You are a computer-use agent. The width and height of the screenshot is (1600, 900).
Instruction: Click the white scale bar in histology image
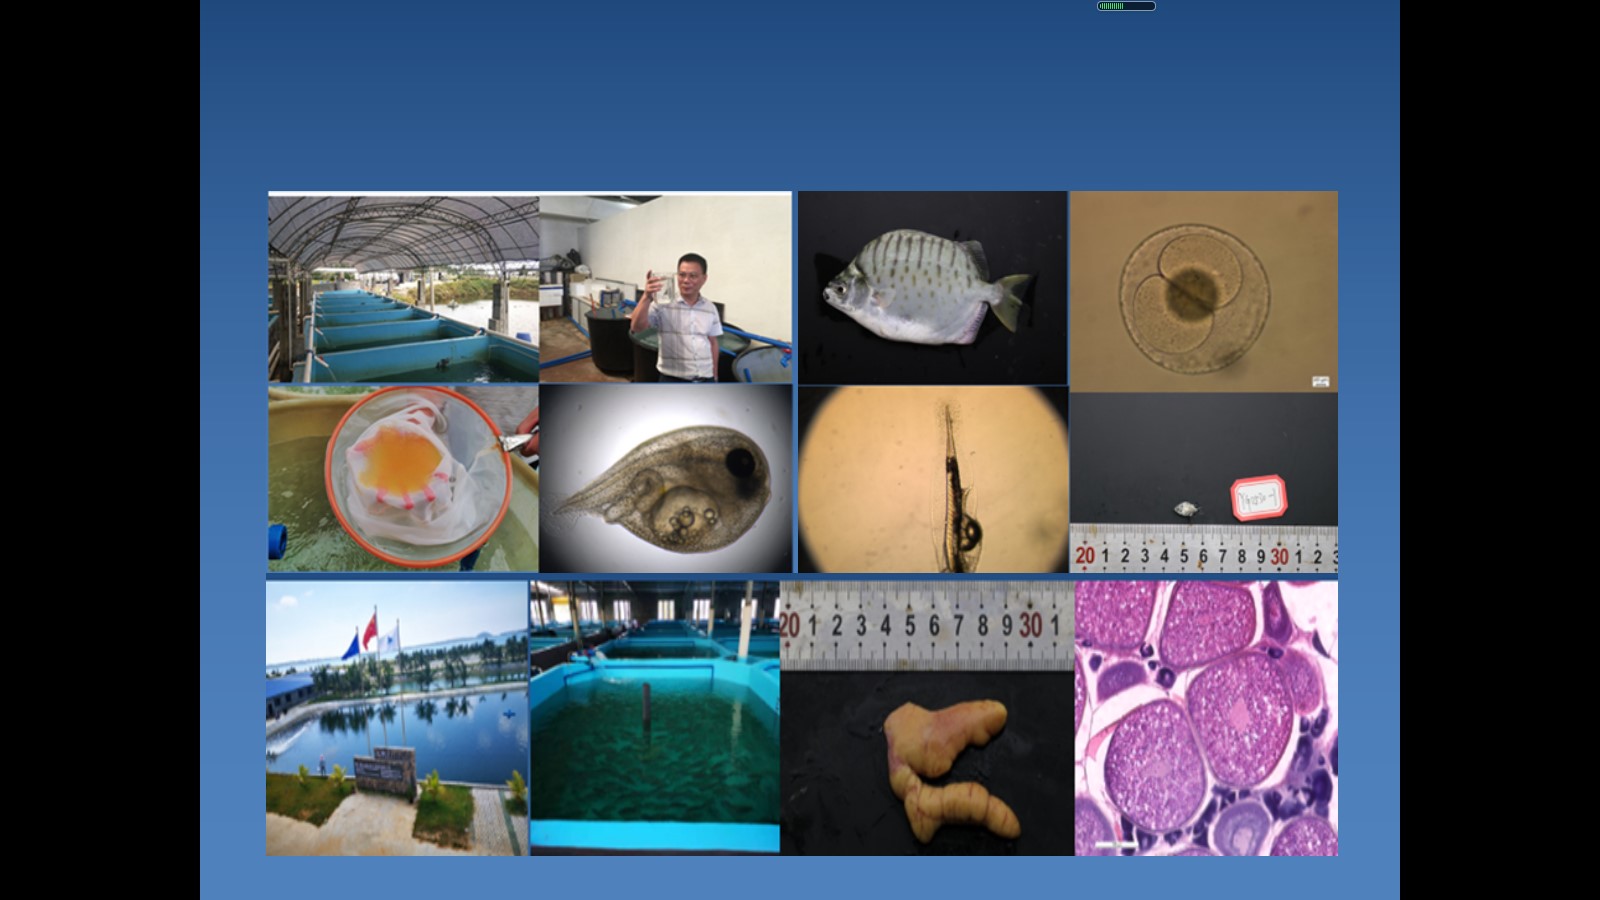coord(1115,845)
